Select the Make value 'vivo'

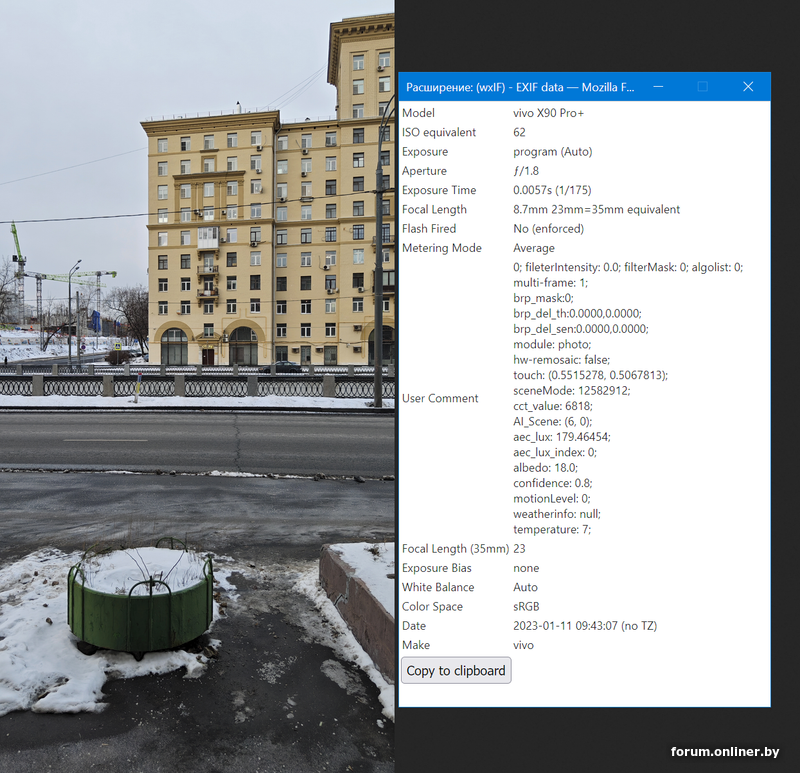pyautogui.click(x=523, y=645)
